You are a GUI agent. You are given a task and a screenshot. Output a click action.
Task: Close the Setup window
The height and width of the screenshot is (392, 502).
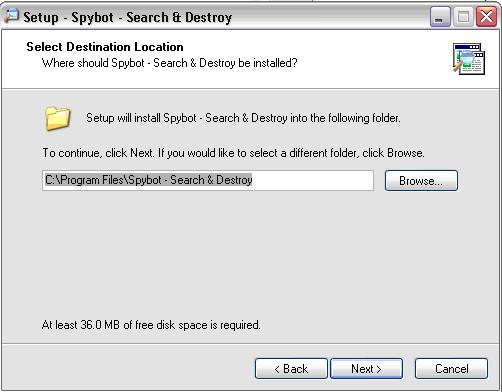click(x=486, y=17)
